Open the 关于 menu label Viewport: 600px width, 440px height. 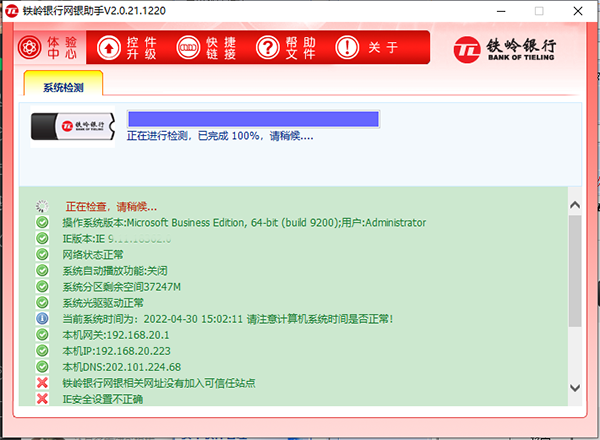click(x=383, y=48)
